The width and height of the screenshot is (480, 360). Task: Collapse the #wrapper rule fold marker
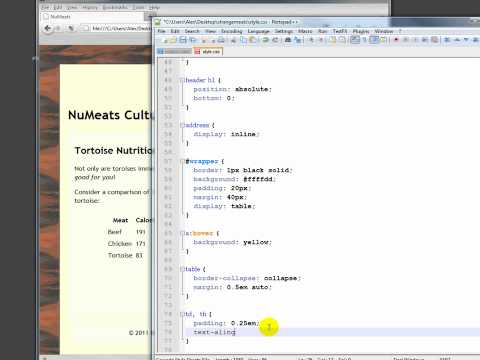182,161
